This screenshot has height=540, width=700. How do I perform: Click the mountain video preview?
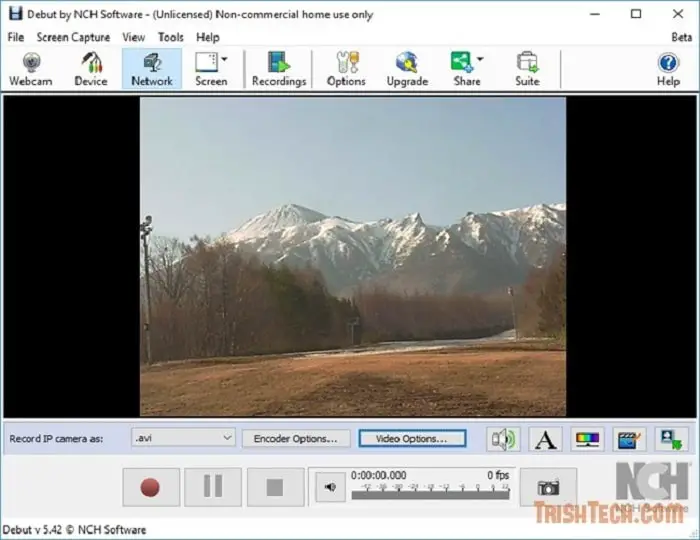[353, 257]
